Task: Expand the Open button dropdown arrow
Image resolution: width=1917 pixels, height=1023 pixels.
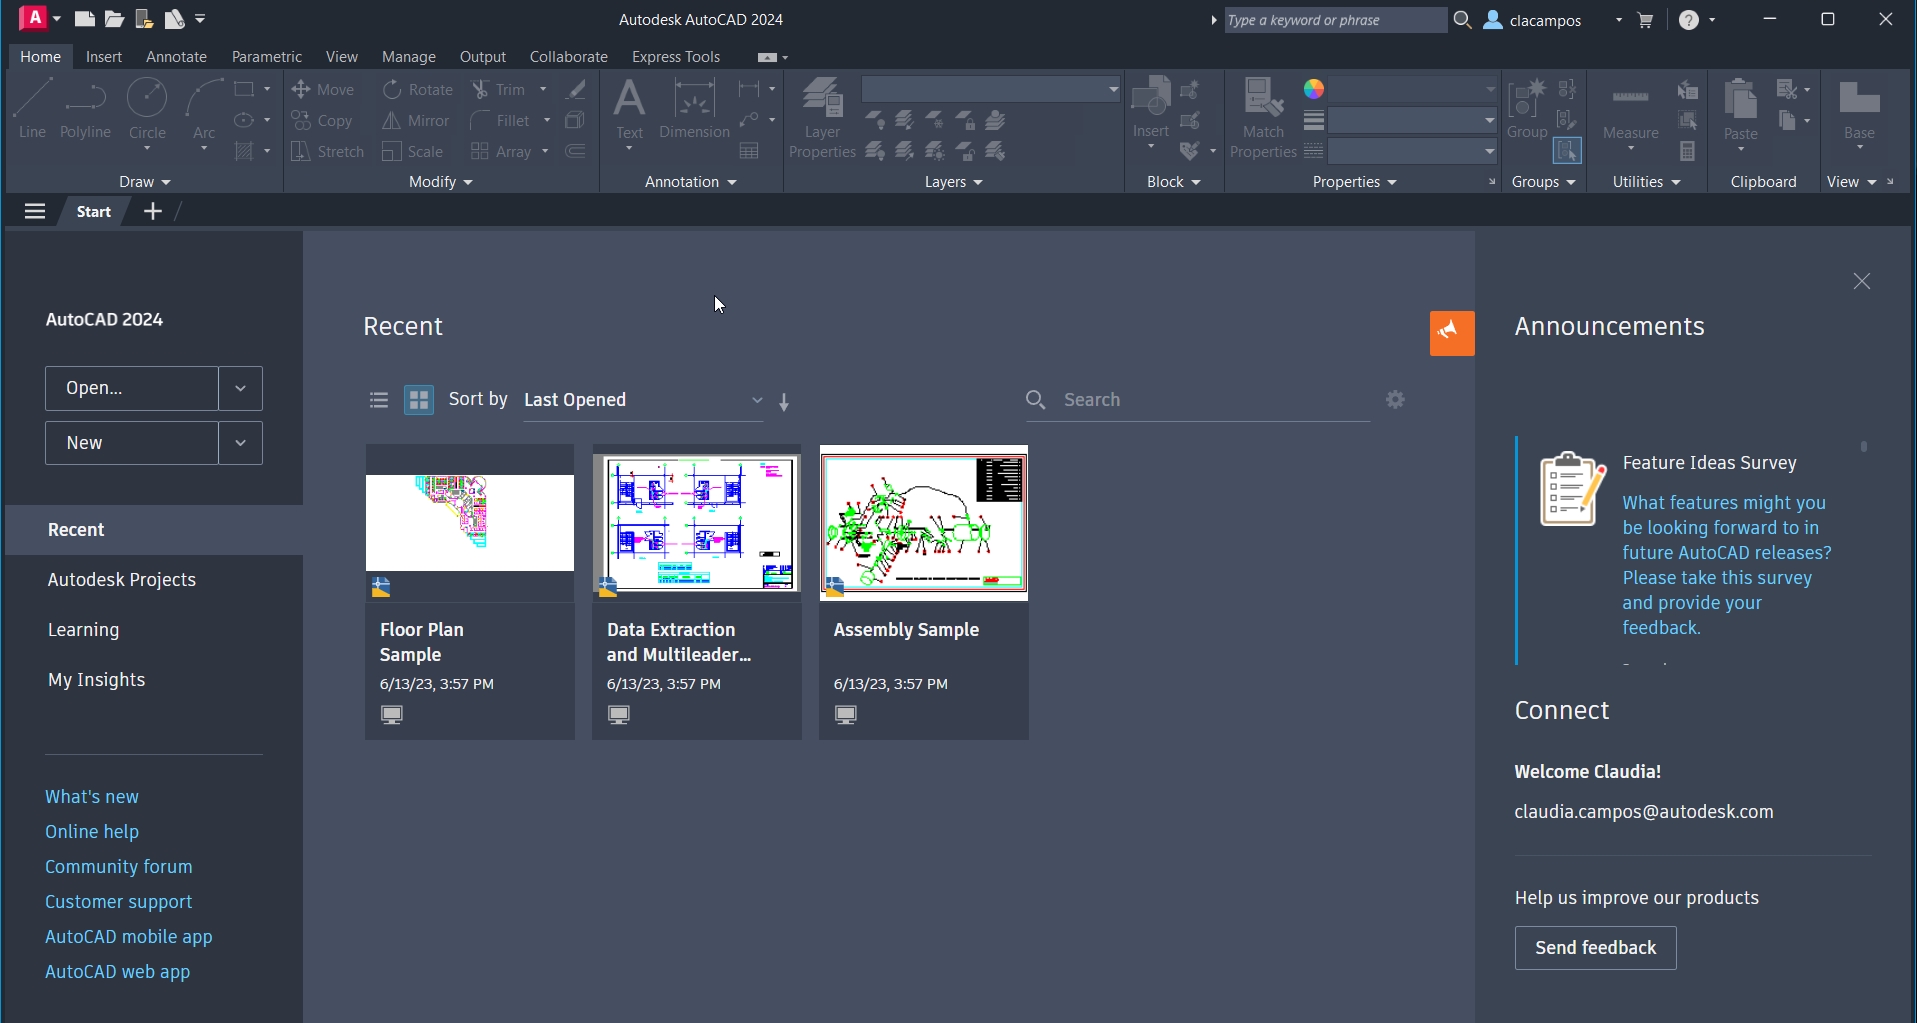Action: click(239, 388)
